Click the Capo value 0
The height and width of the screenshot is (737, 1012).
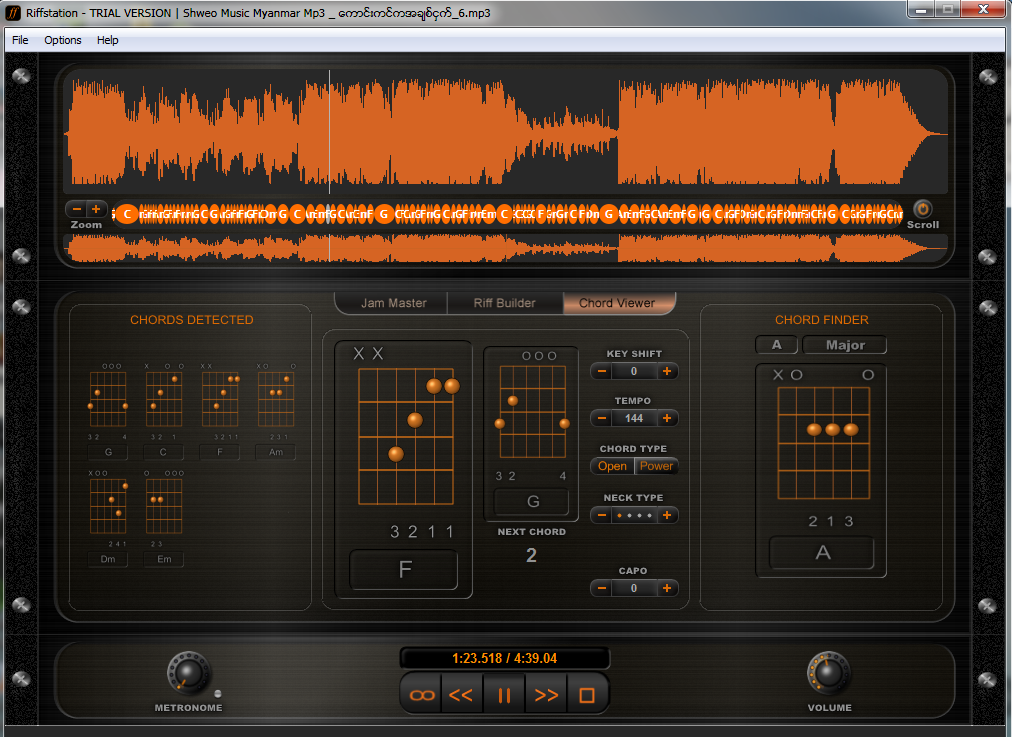(x=634, y=588)
